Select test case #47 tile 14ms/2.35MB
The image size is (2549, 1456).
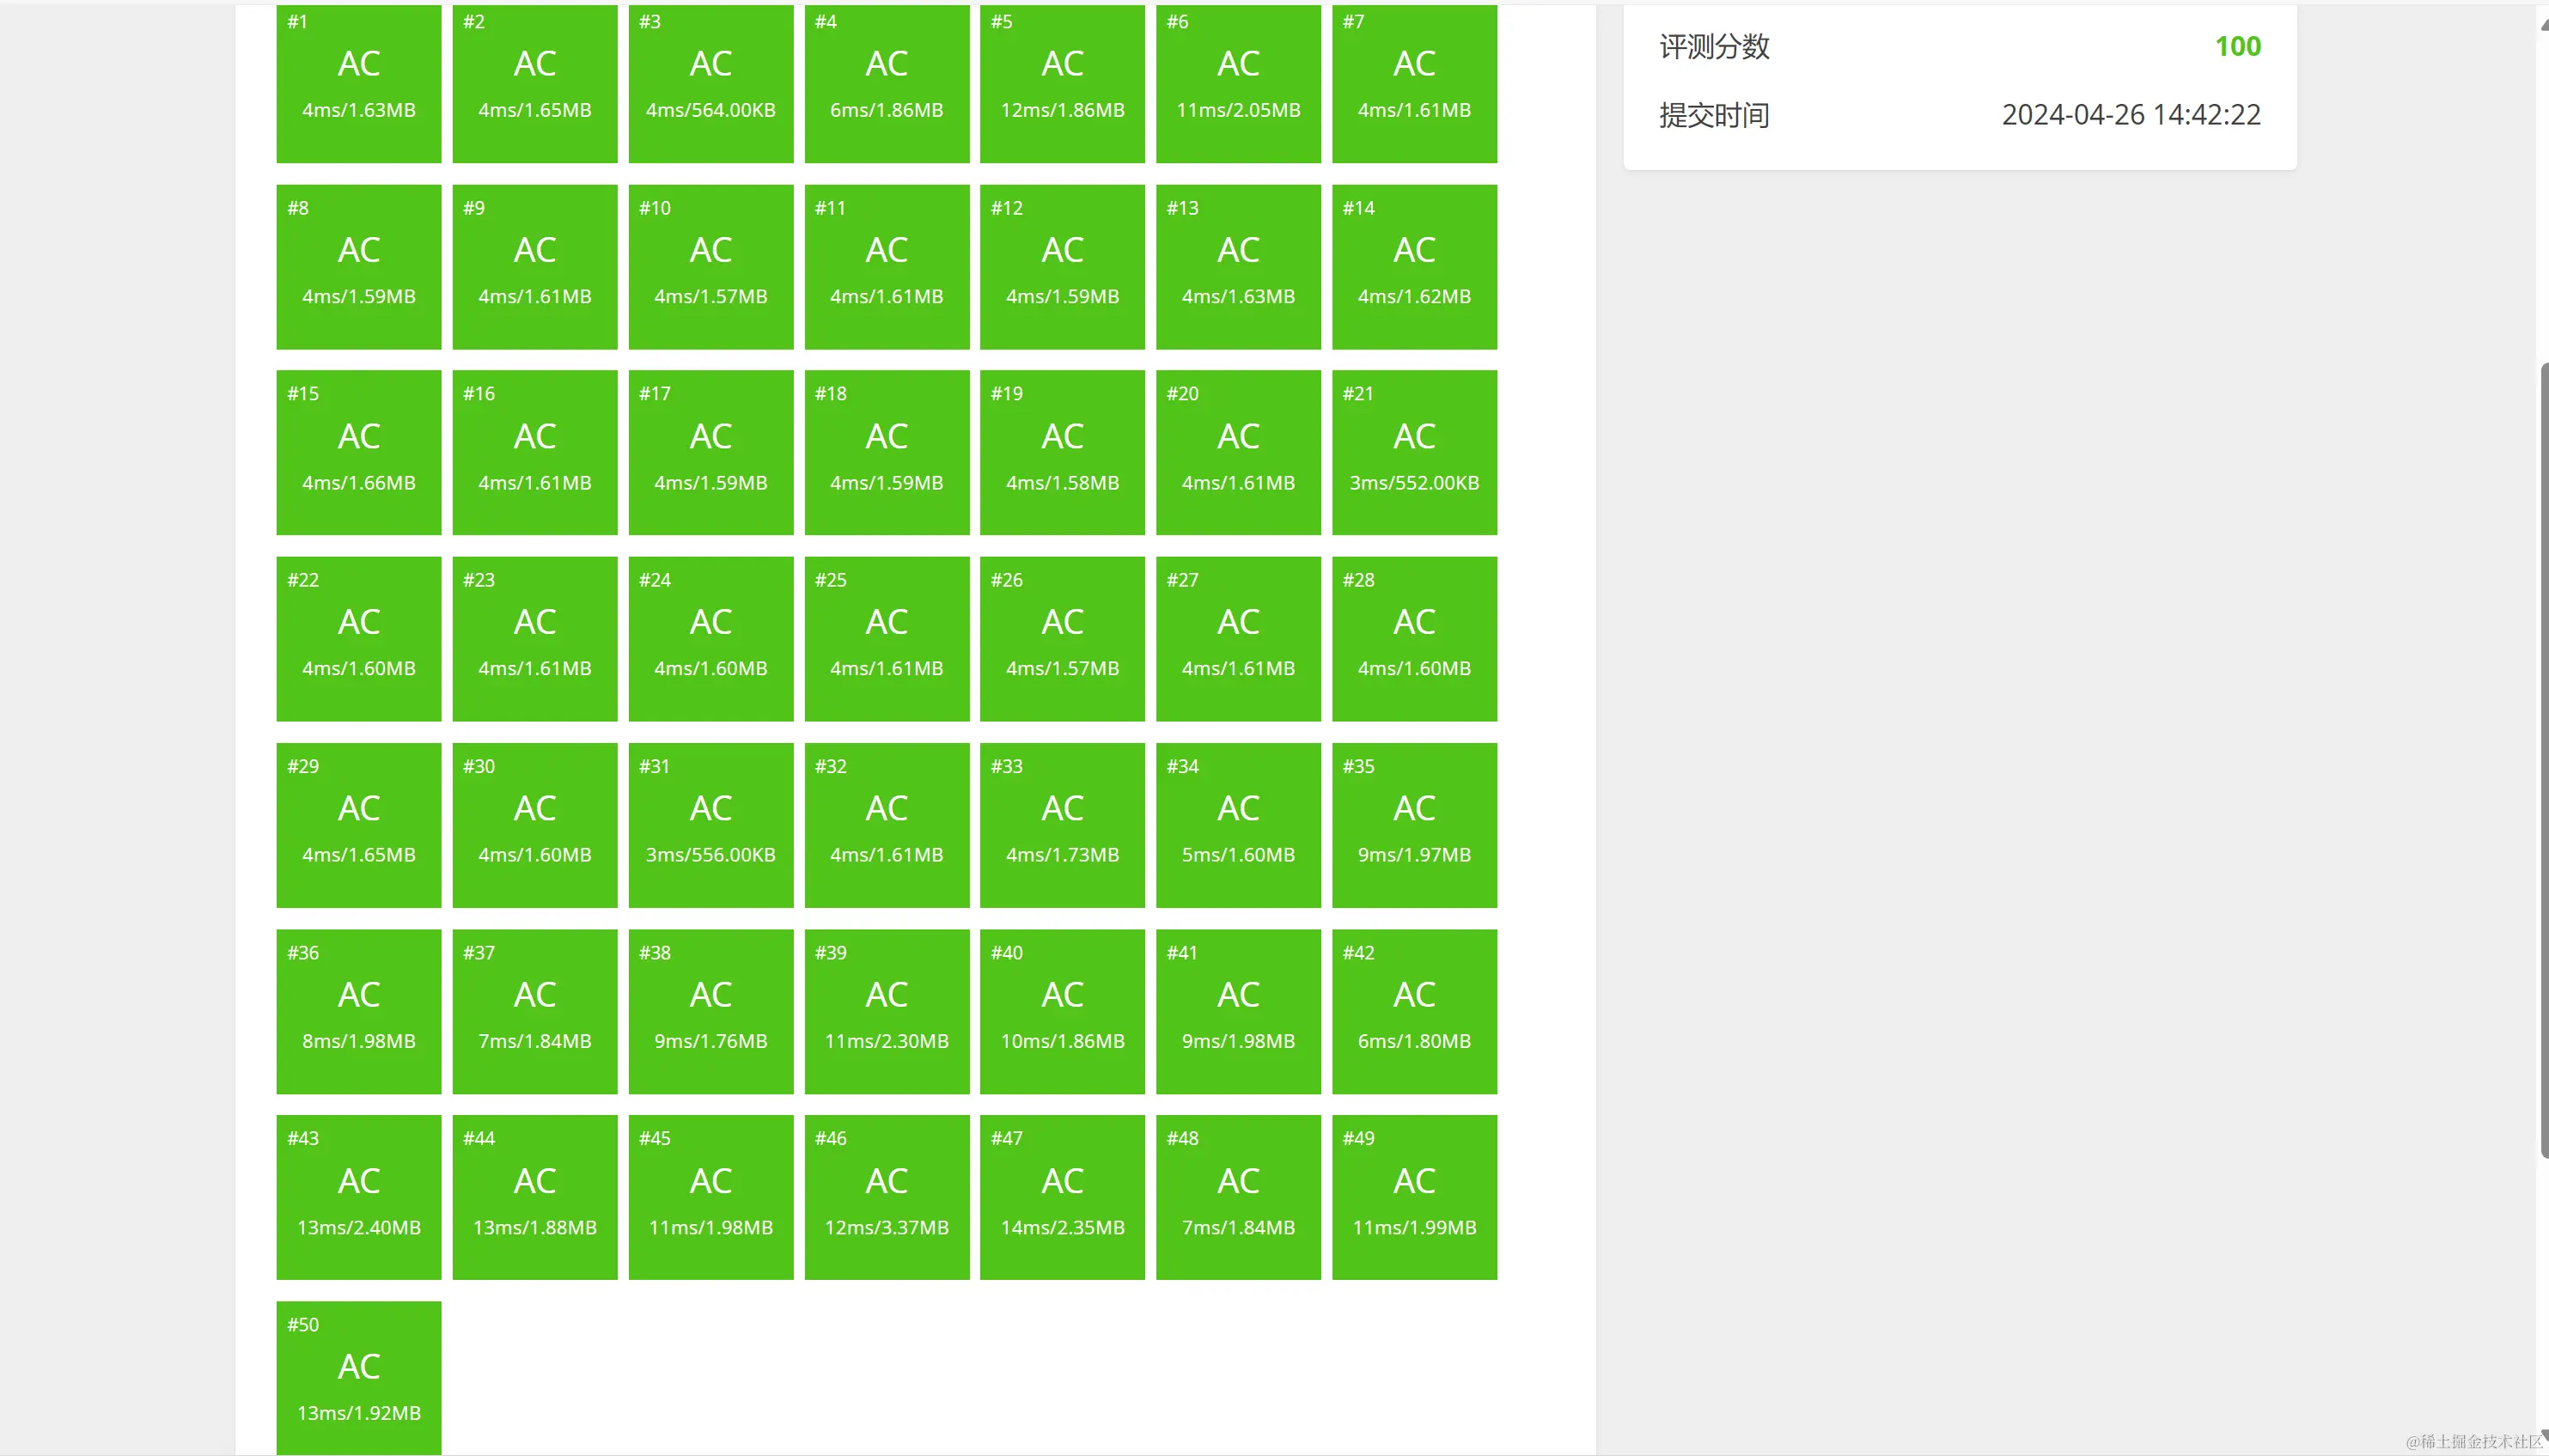[1062, 1197]
